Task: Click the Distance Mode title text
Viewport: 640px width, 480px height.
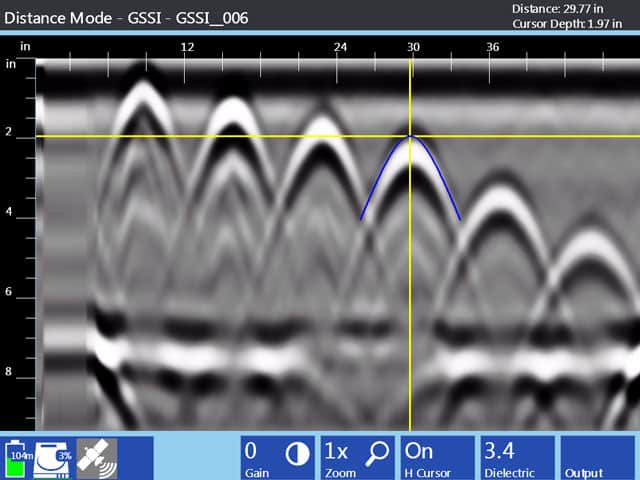Action: tap(125, 18)
